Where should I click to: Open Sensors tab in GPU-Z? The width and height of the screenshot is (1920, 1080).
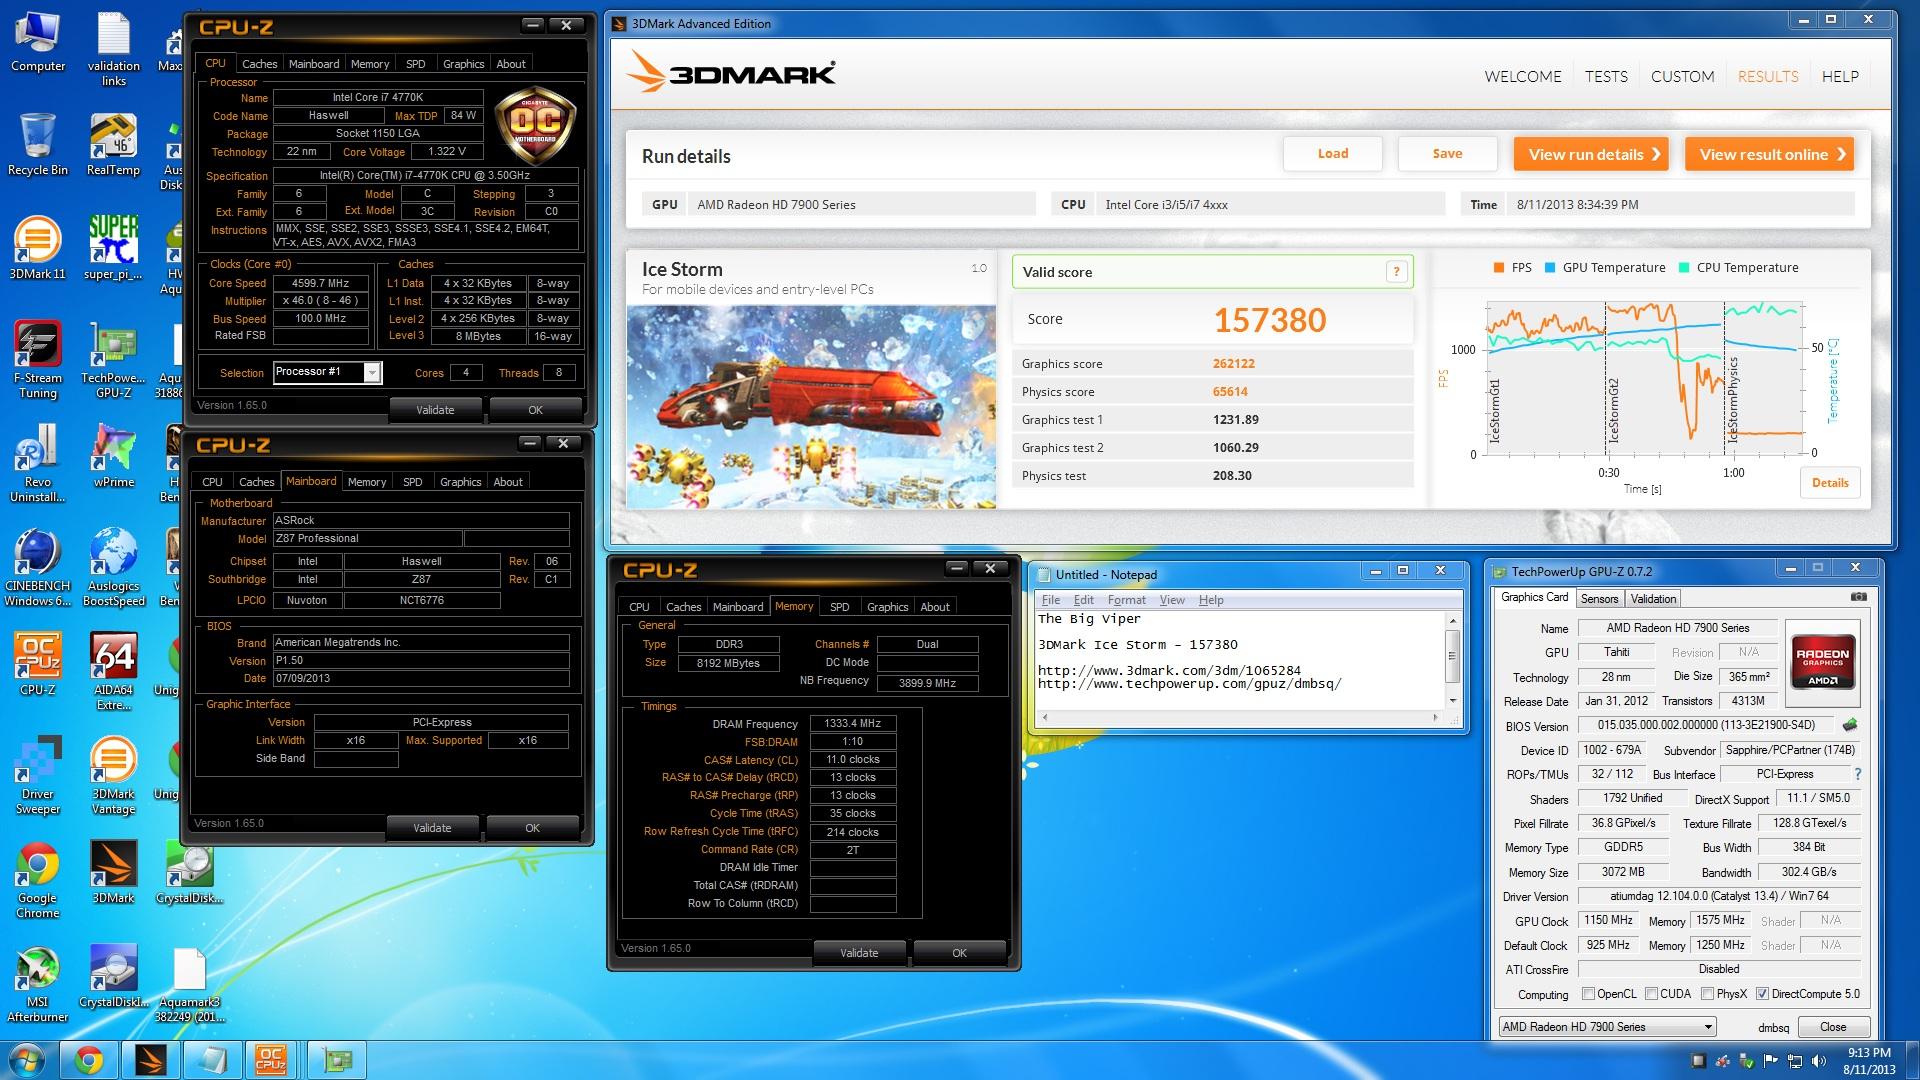click(x=1599, y=599)
